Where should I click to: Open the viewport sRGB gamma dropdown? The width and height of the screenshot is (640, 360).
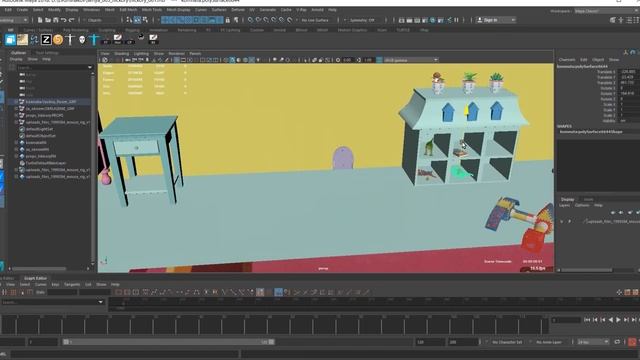click(410, 60)
